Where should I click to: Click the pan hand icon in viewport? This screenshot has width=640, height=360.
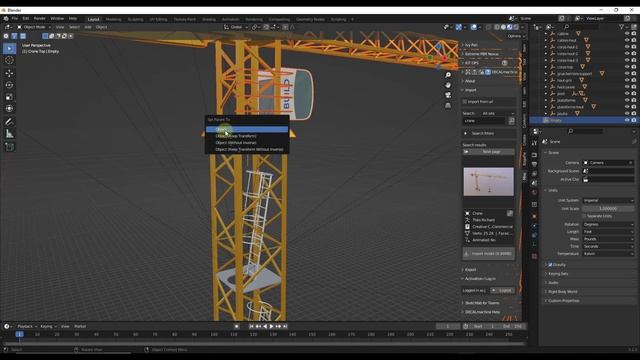click(448, 85)
